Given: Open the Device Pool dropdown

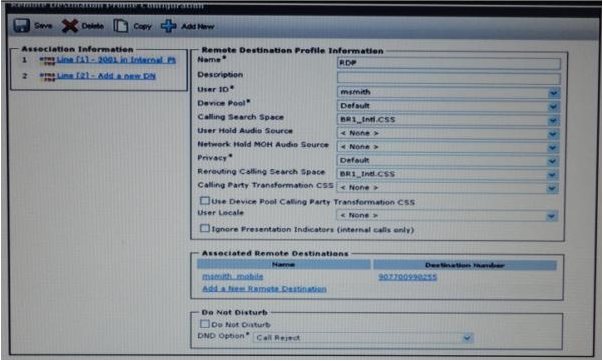Looking at the screenshot, I should [x=448, y=106].
